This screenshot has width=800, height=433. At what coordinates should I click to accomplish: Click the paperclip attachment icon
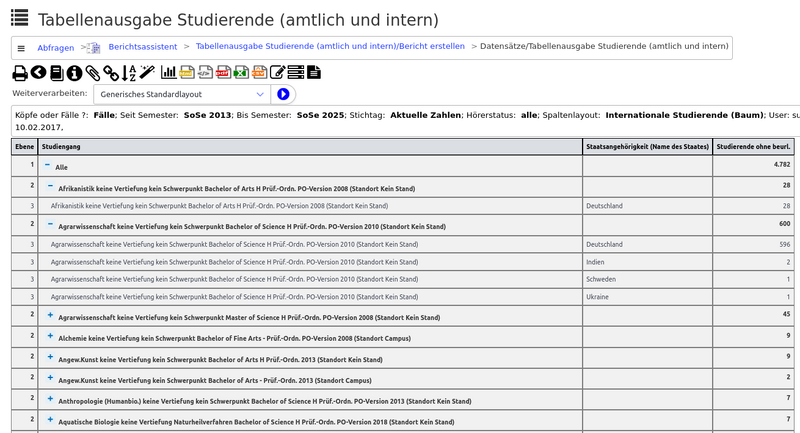[93, 72]
